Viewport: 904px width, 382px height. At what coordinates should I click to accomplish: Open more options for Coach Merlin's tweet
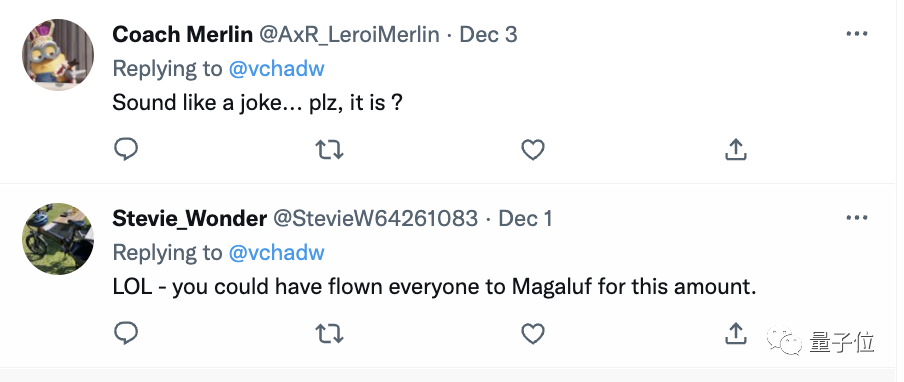click(x=857, y=34)
